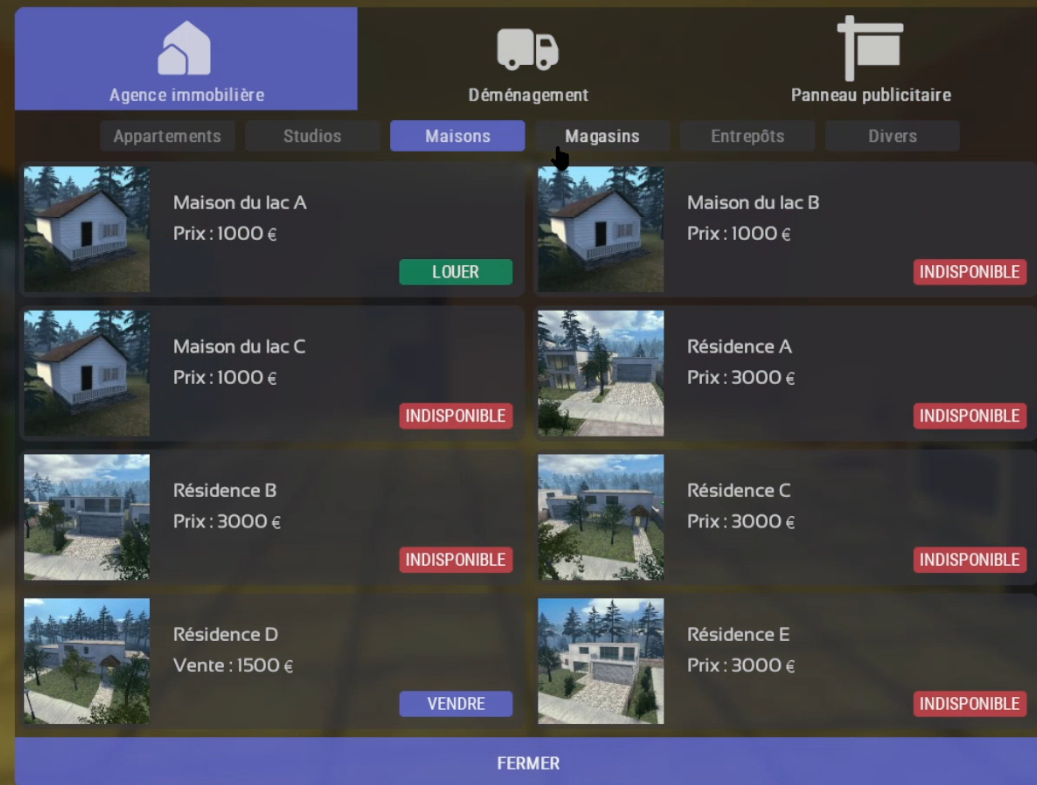Click the Maison du lac A thumbnail

pyautogui.click(x=87, y=229)
